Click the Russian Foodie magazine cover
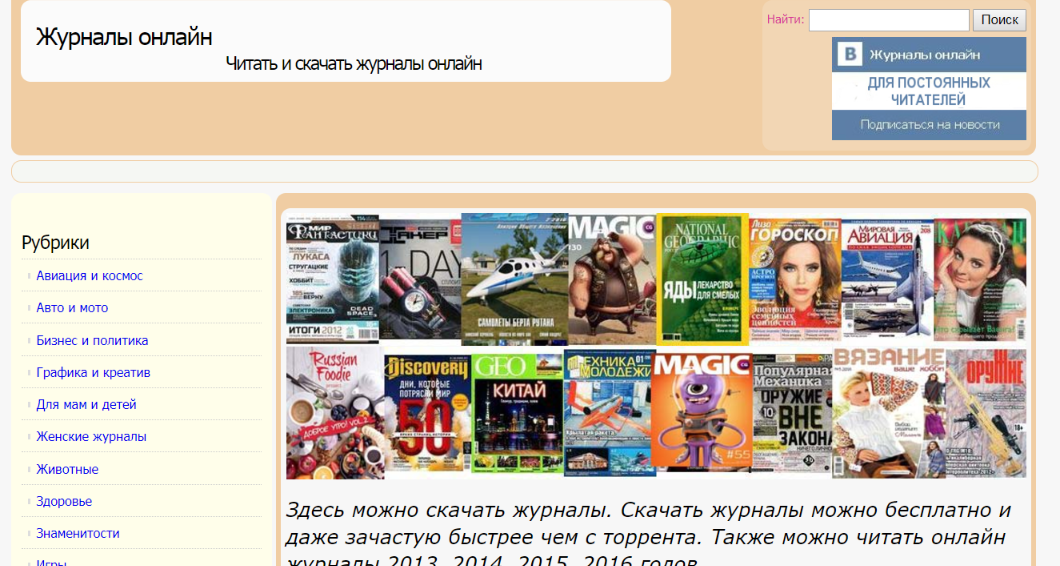Image resolution: width=1060 pixels, height=566 pixels. click(x=335, y=413)
